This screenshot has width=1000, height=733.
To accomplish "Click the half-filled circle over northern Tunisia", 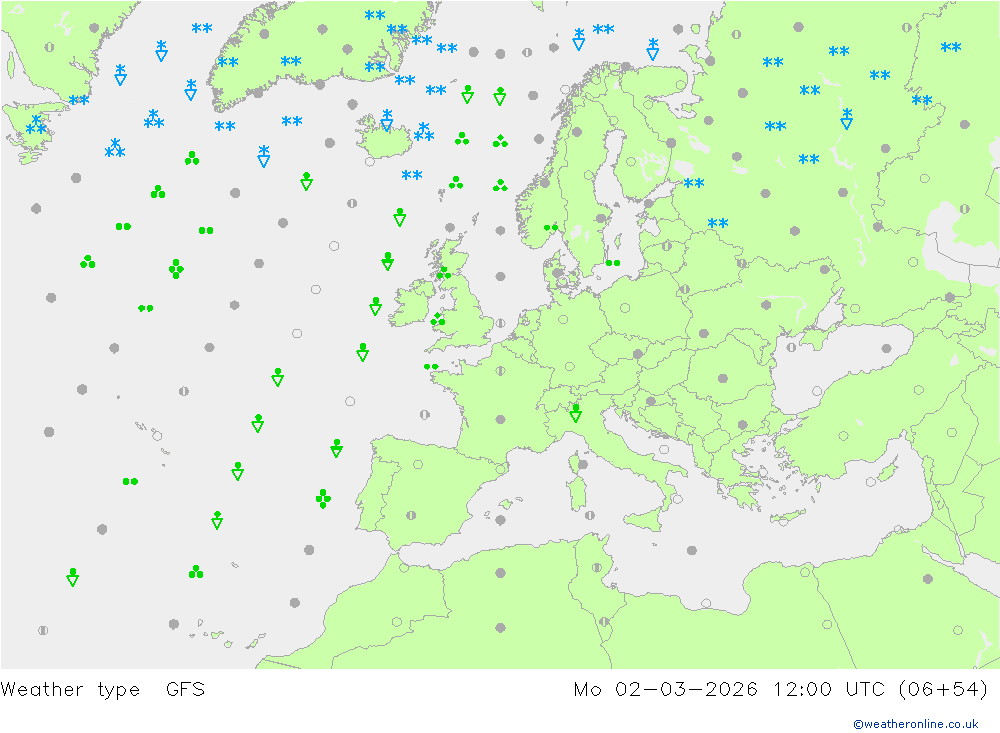I will [x=597, y=567].
